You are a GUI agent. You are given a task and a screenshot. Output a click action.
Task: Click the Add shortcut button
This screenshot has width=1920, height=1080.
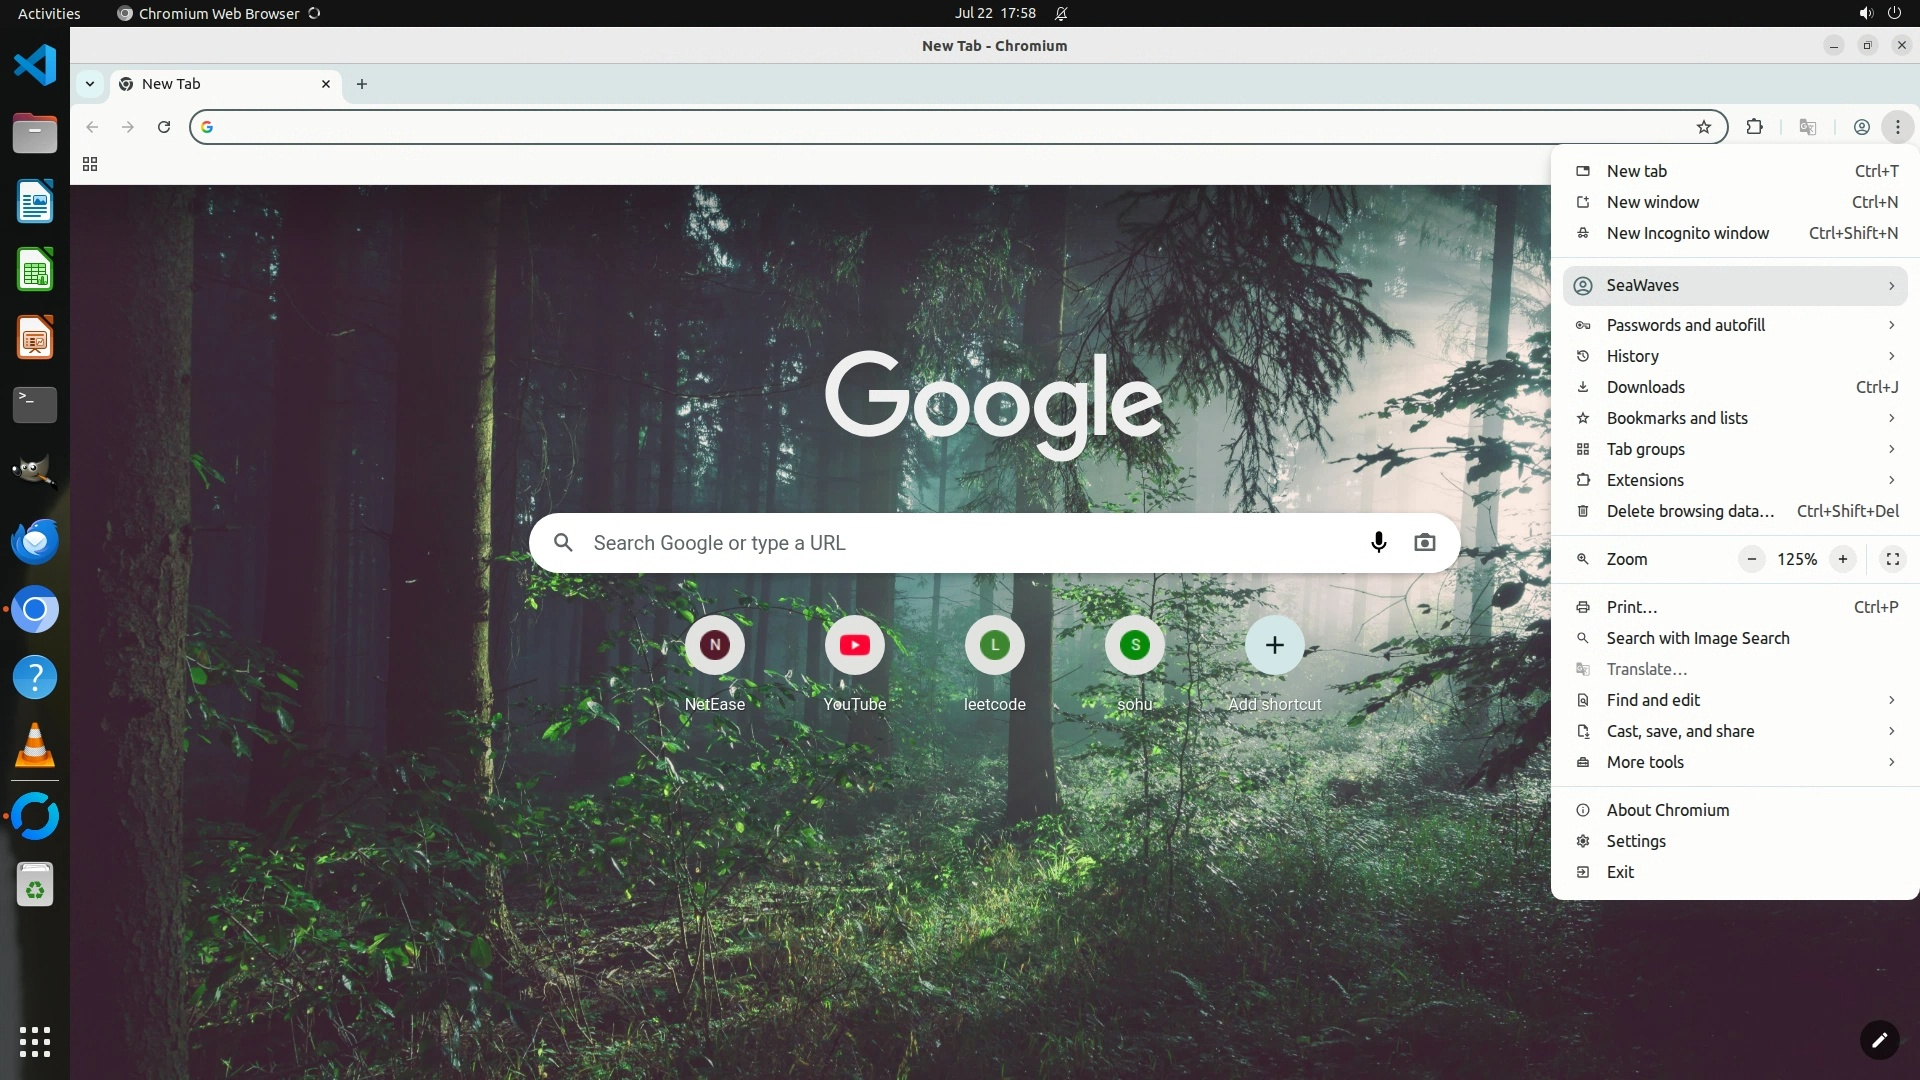point(1274,646)
